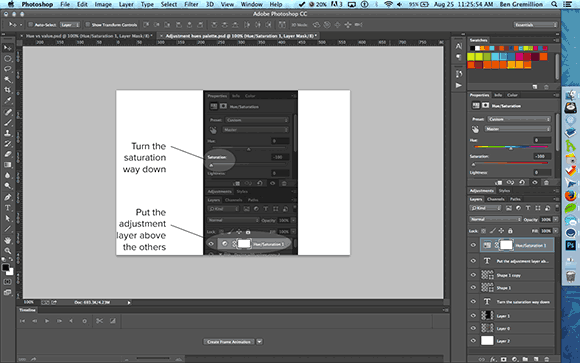Screen dimensions: 580x363
Task: Hide the Layer 0 layer
Action: 473,328
